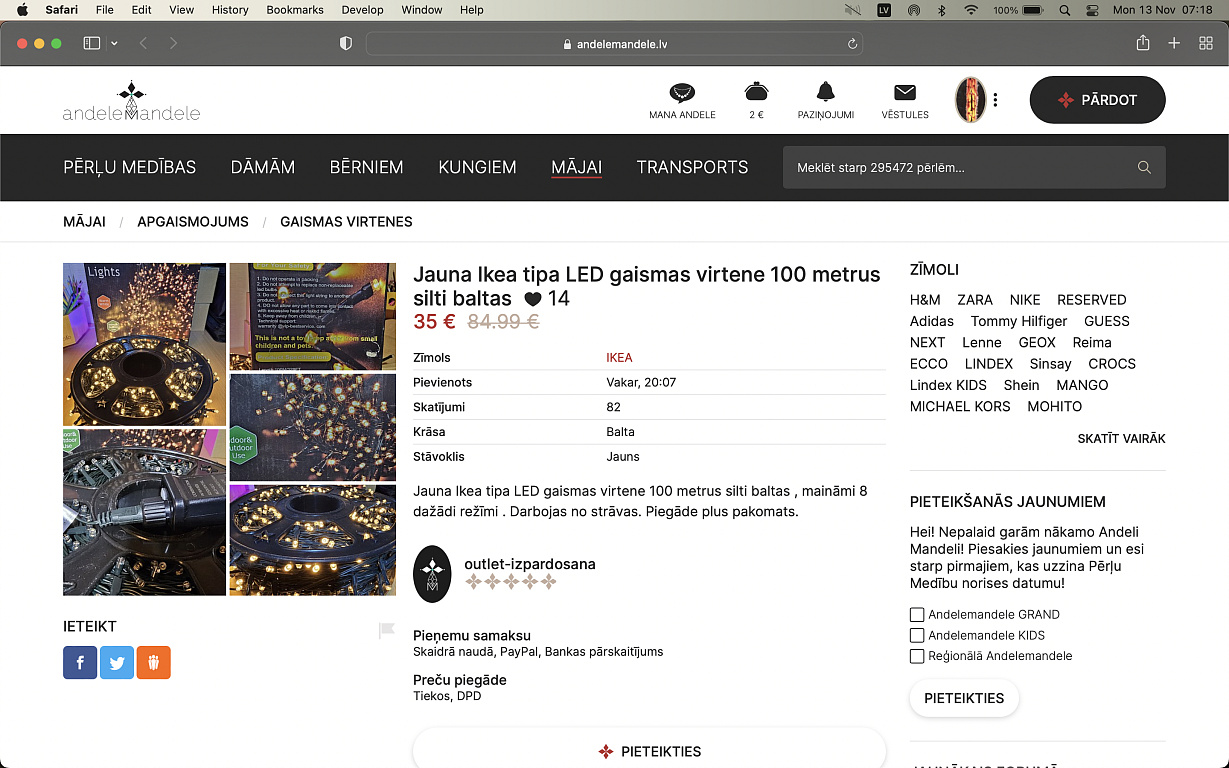The height and width of the screenshot is (768, 1229).
Task: Open Safari sidebar dropdown chevron
Action: (114, 44)
